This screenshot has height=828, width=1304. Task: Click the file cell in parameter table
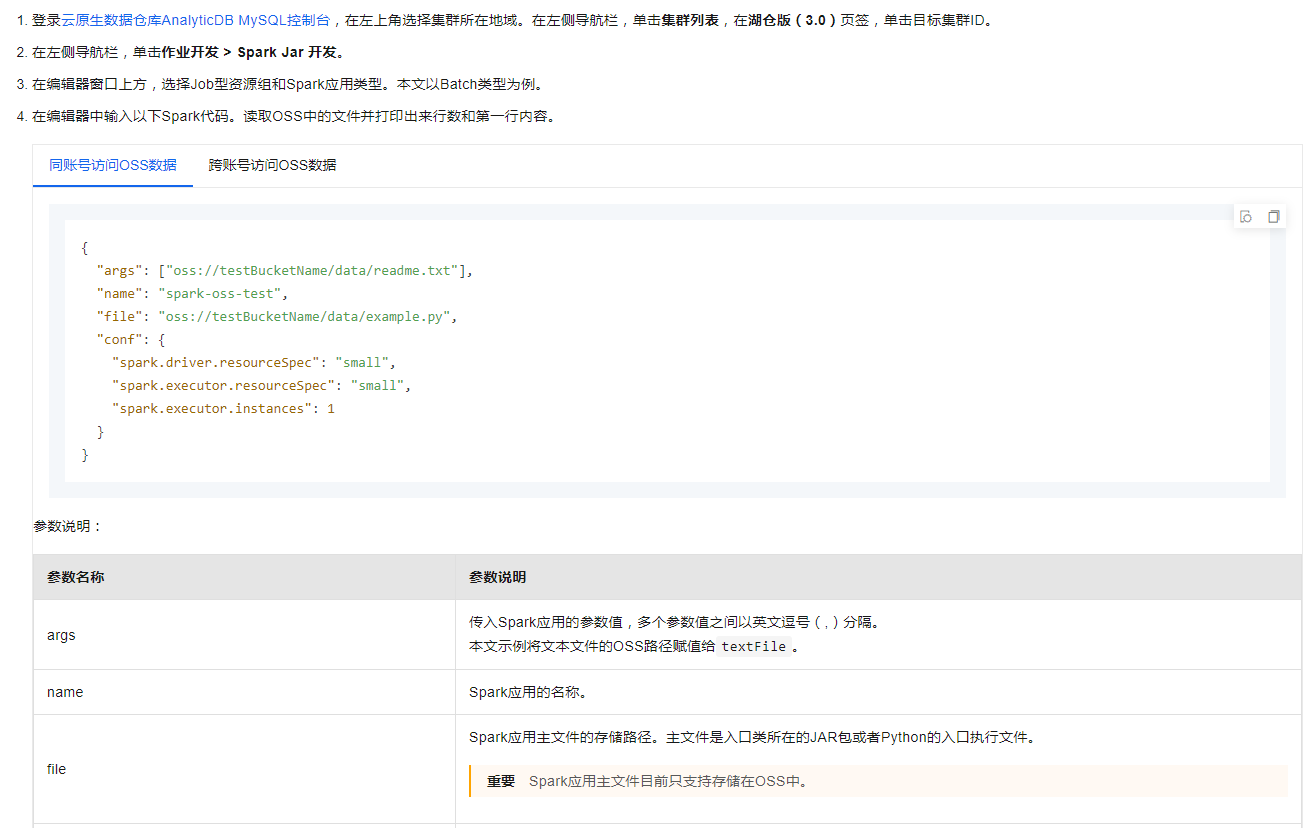pyautogui.click(x=244, y=769)
